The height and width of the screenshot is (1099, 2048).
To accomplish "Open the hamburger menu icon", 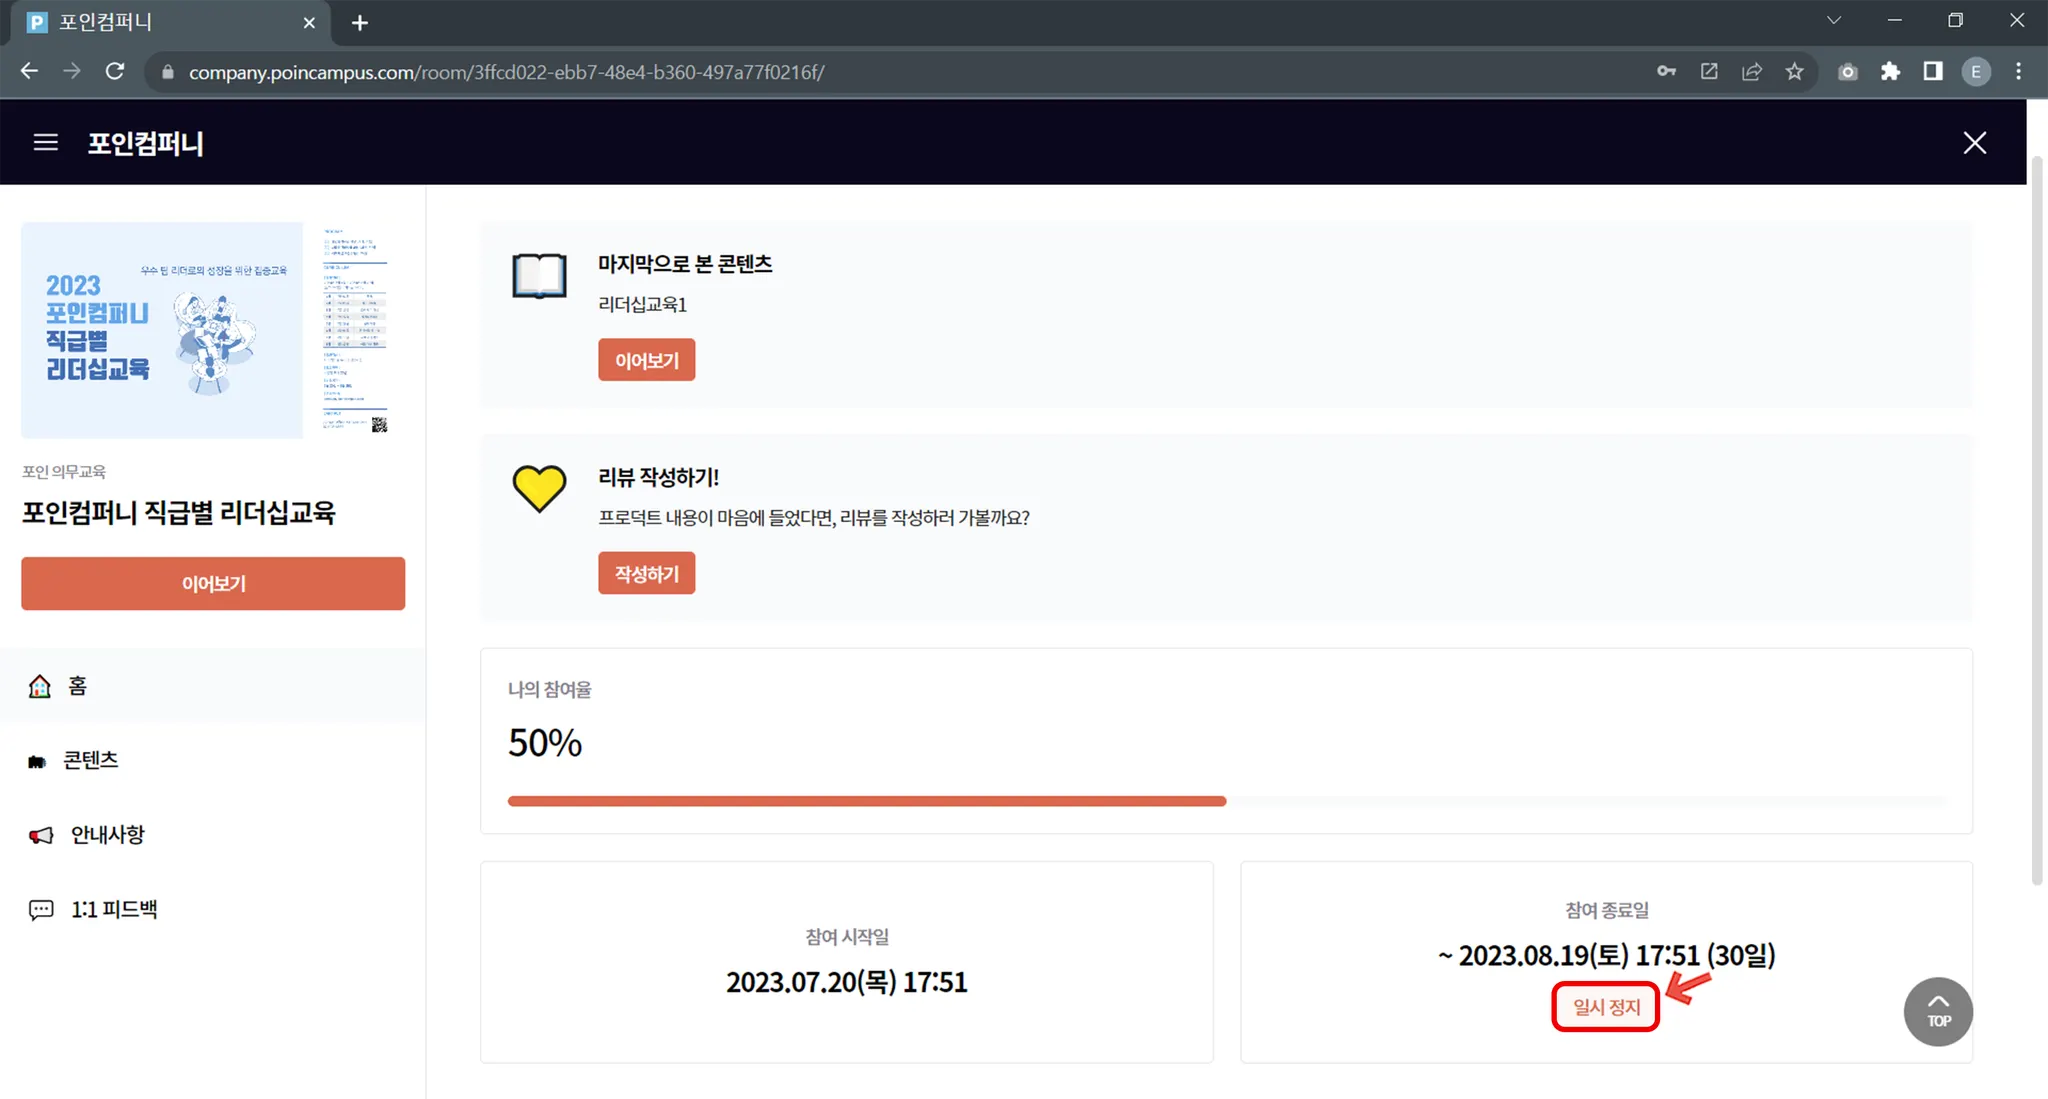I will point(45,143).
